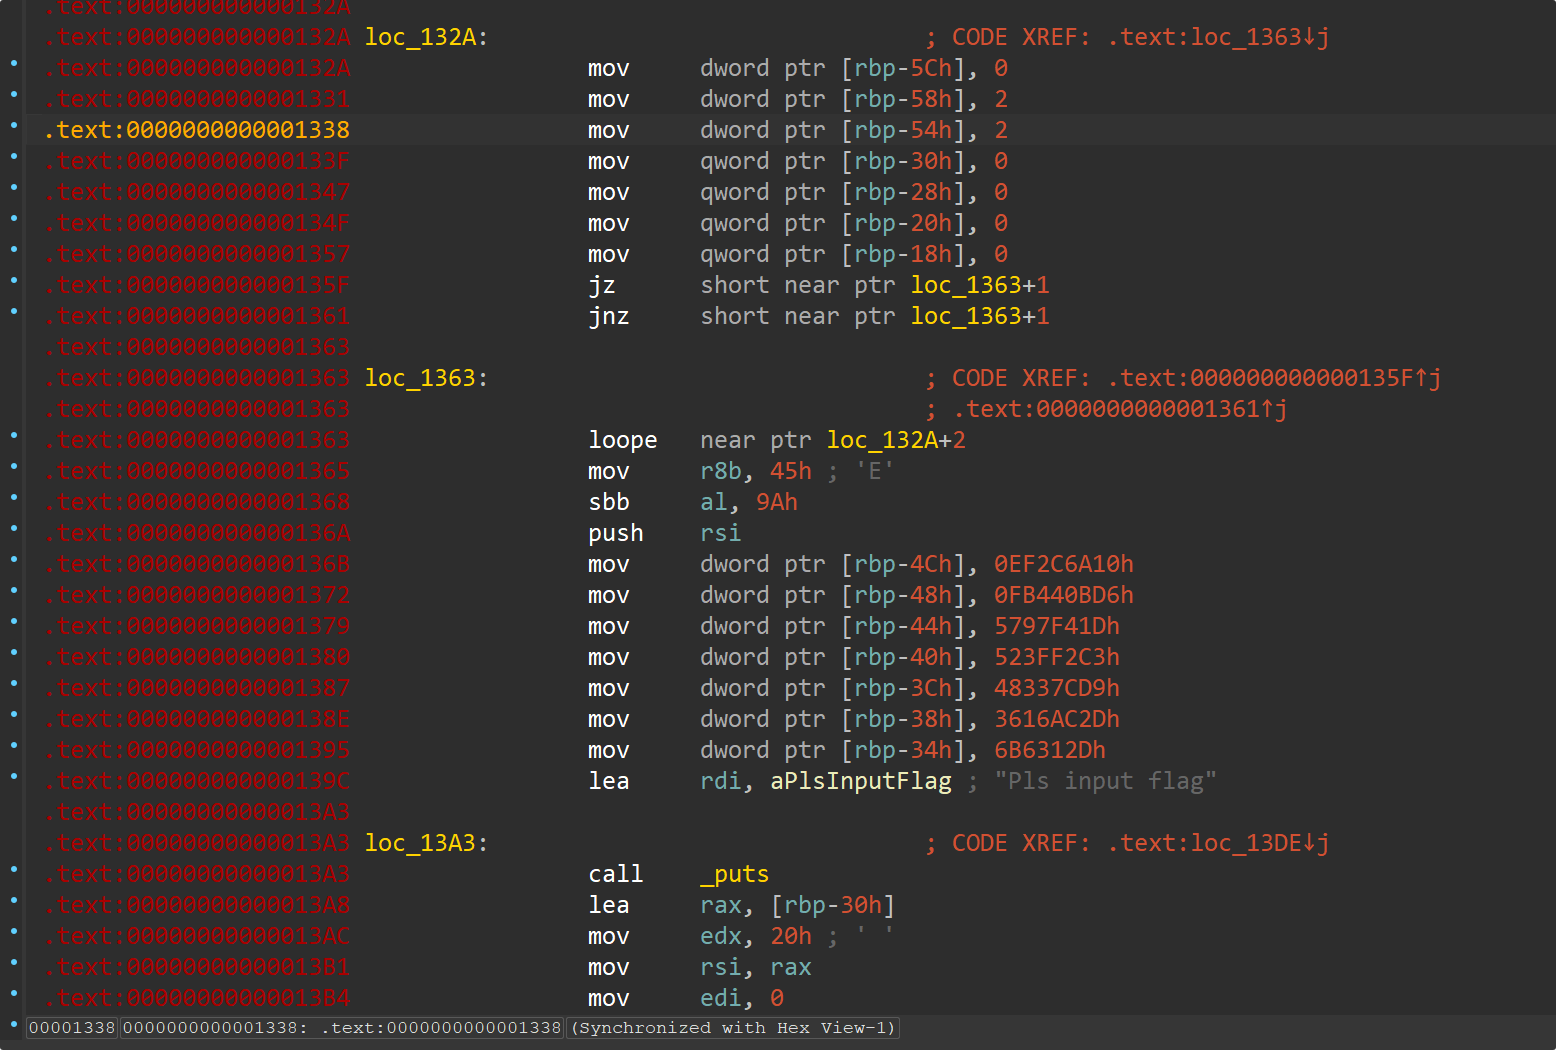Viewport: 1556px width, 1050px height.
Task: Click the 45h immediate value
Action: (791, 471)
